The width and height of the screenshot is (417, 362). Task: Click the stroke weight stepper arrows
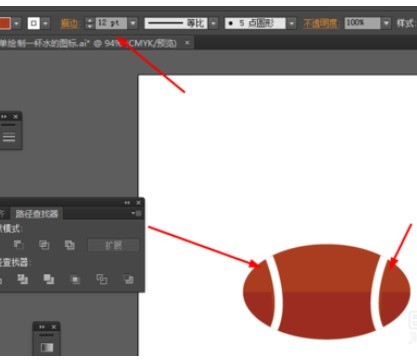(x=89, y=23)
